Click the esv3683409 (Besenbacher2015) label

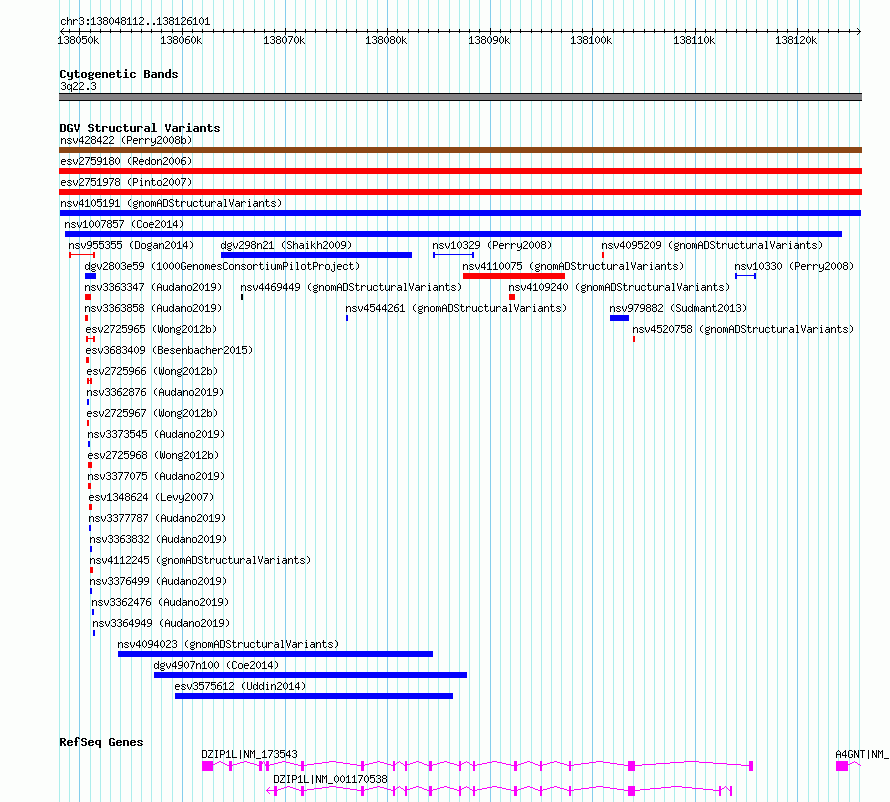click(169, 350)
